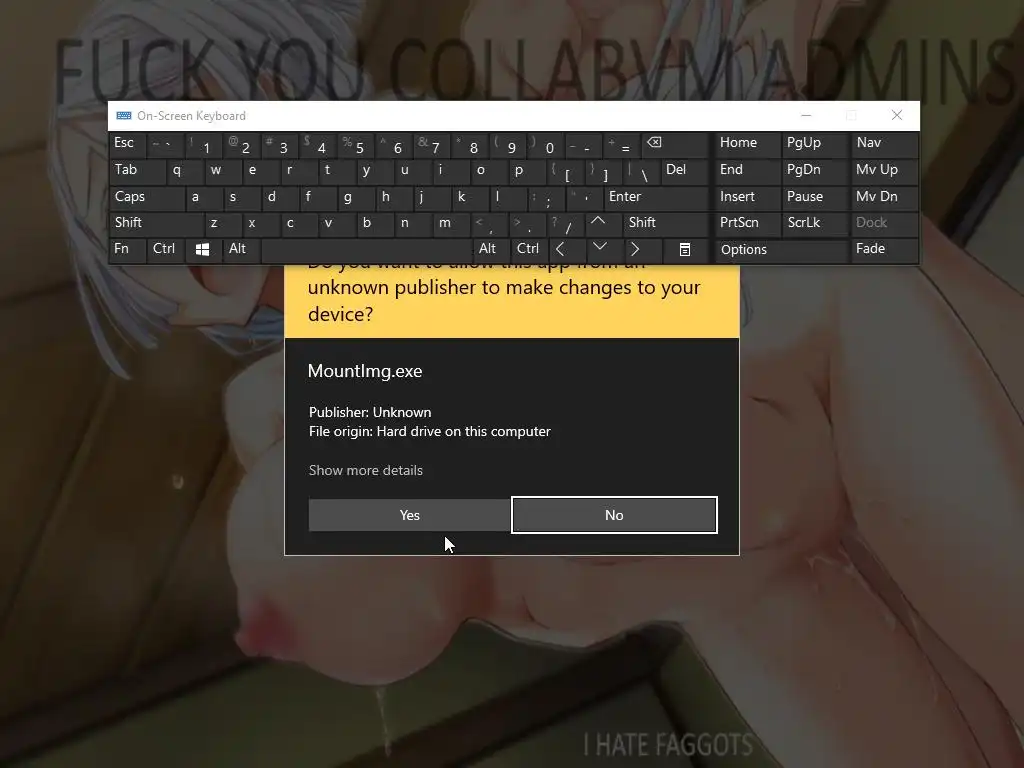Click the Pause key
The image size is (1024, 768).
coord(815,197)
